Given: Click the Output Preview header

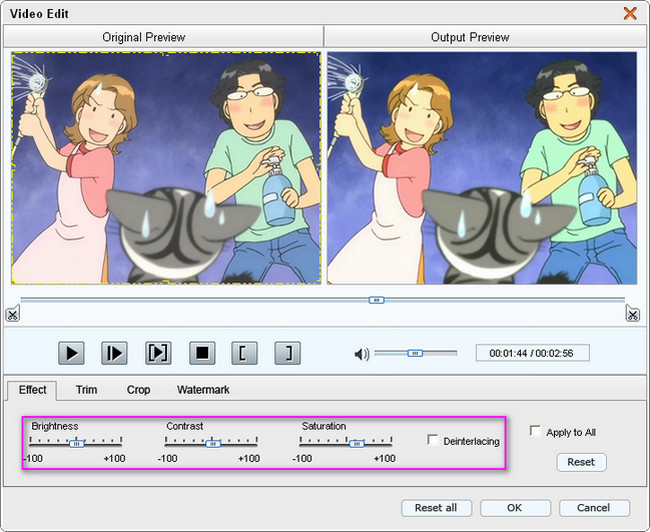Looking at the screenshot, I should (485, 36).
